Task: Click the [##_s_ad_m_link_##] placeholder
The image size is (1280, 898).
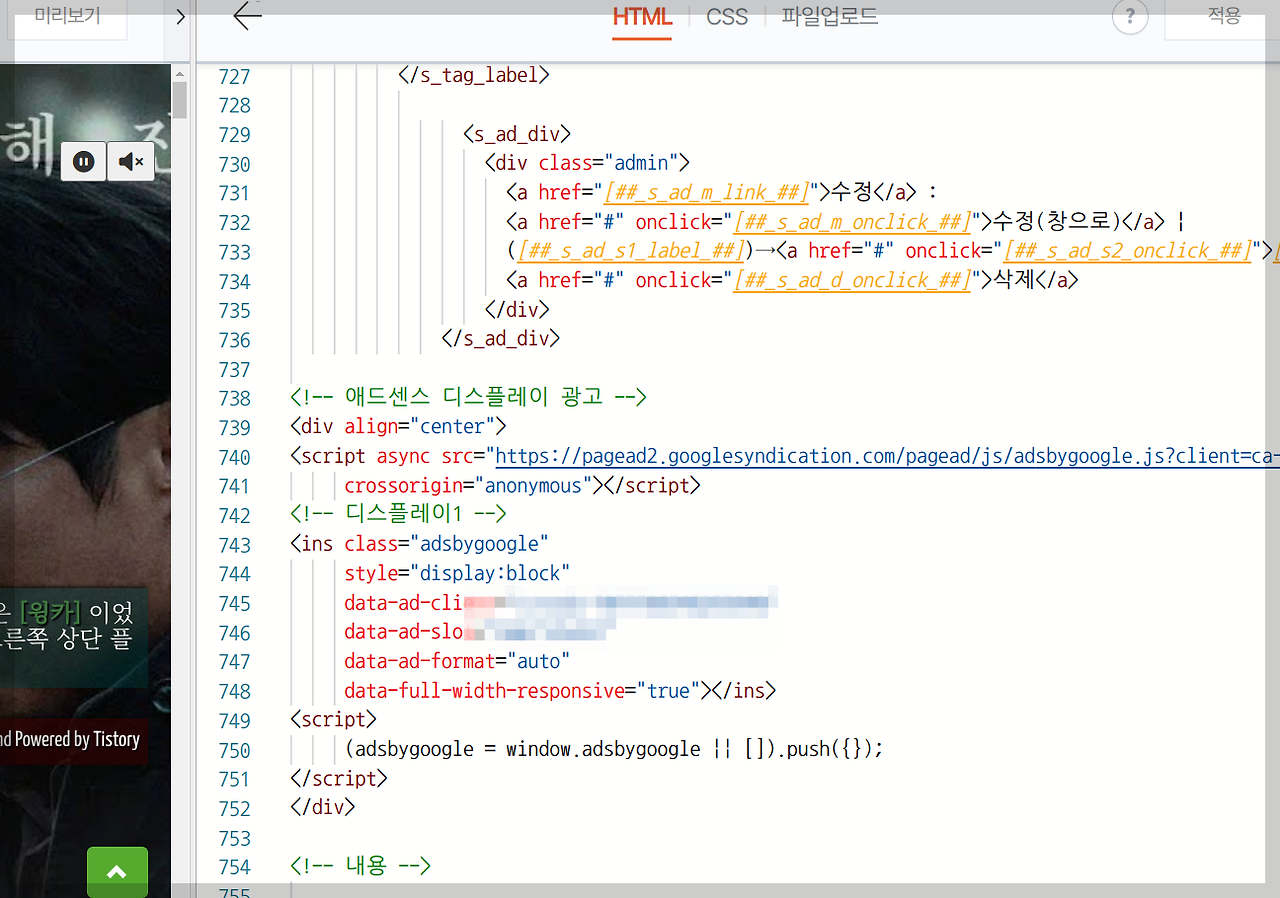Action: click(x=707, y=192)
